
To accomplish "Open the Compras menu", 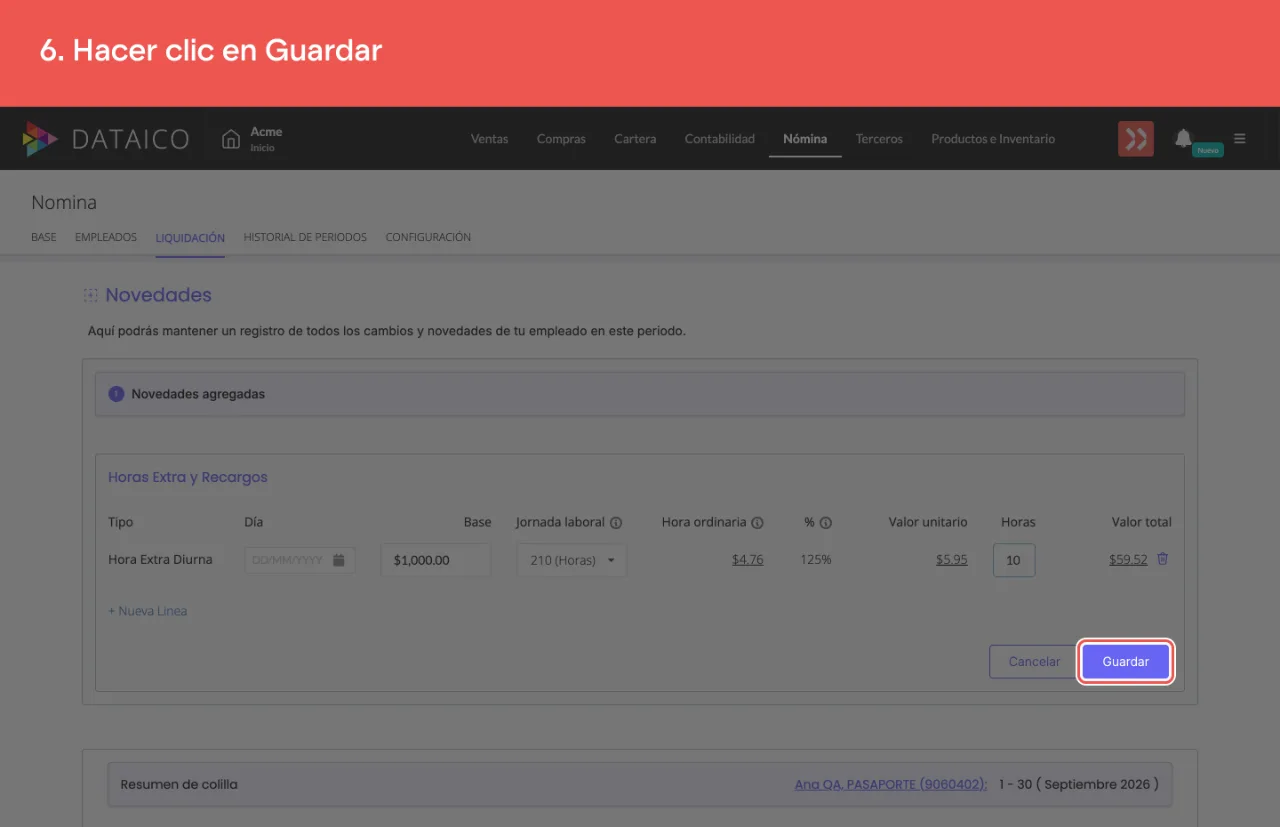I will pos(561,139).
